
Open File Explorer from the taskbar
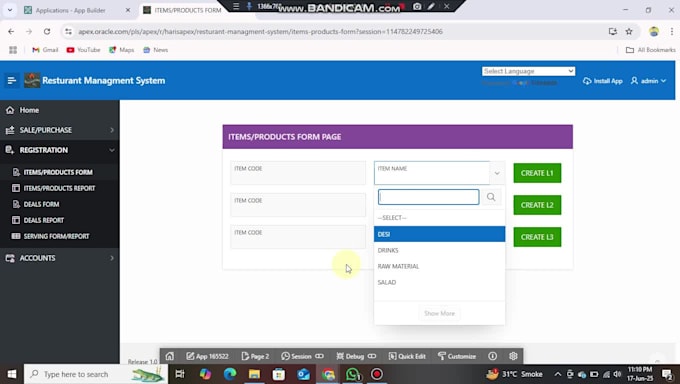click(x=254, y=374)
